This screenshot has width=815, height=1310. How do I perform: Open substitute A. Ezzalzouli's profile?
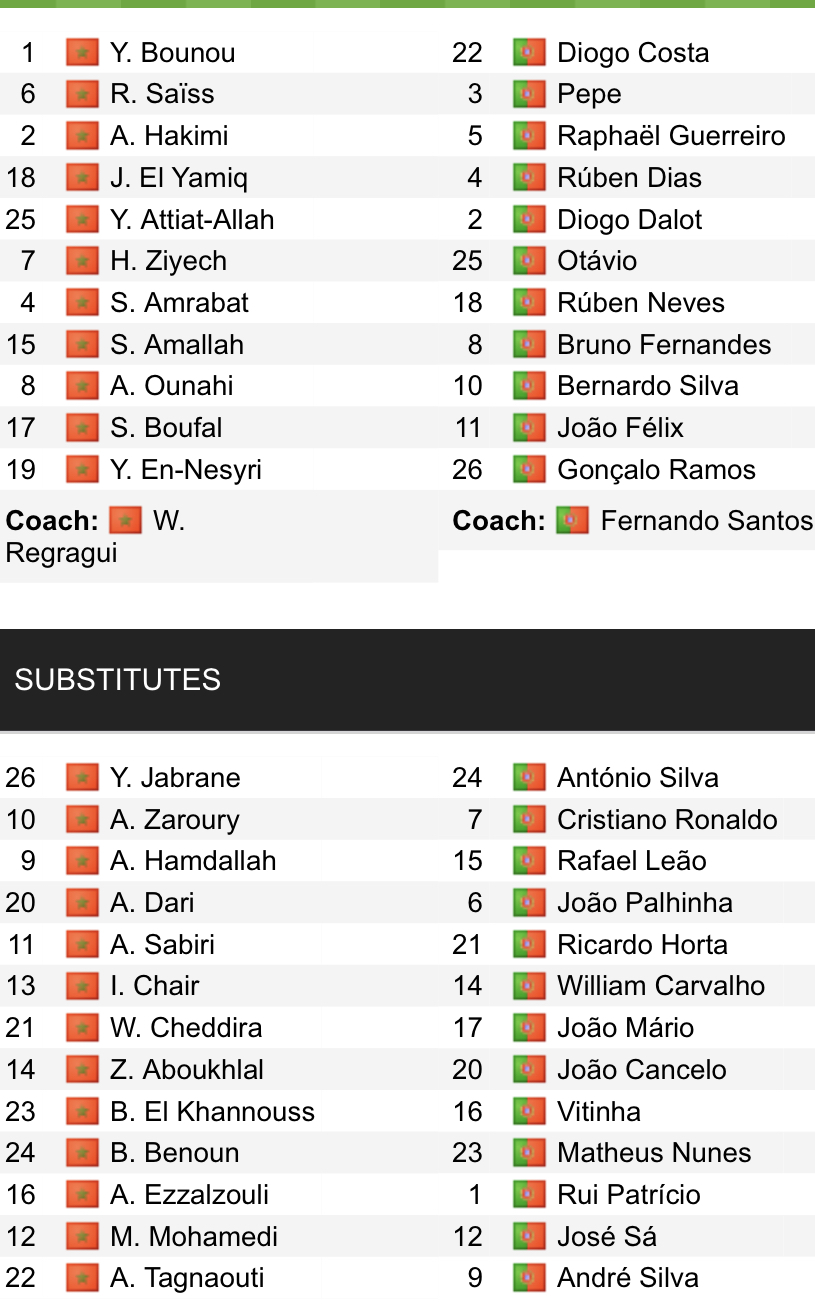[189, 1194]
